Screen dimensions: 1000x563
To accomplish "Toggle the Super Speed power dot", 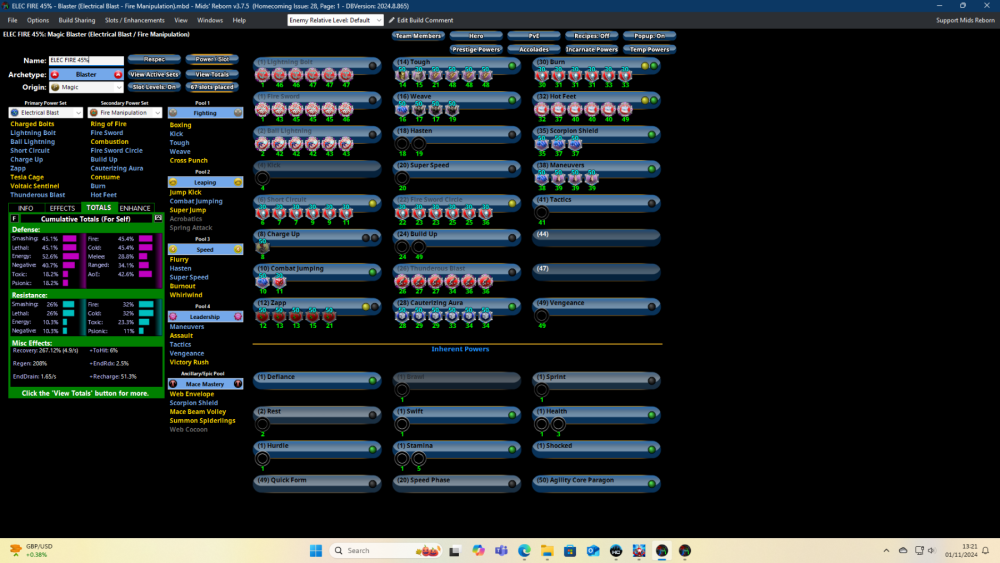I will pyautogui.click(x=512, y=169).
